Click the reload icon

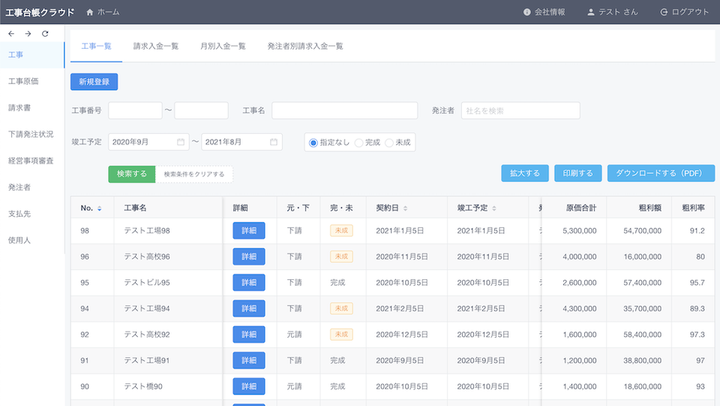click(x=45, y=34)
